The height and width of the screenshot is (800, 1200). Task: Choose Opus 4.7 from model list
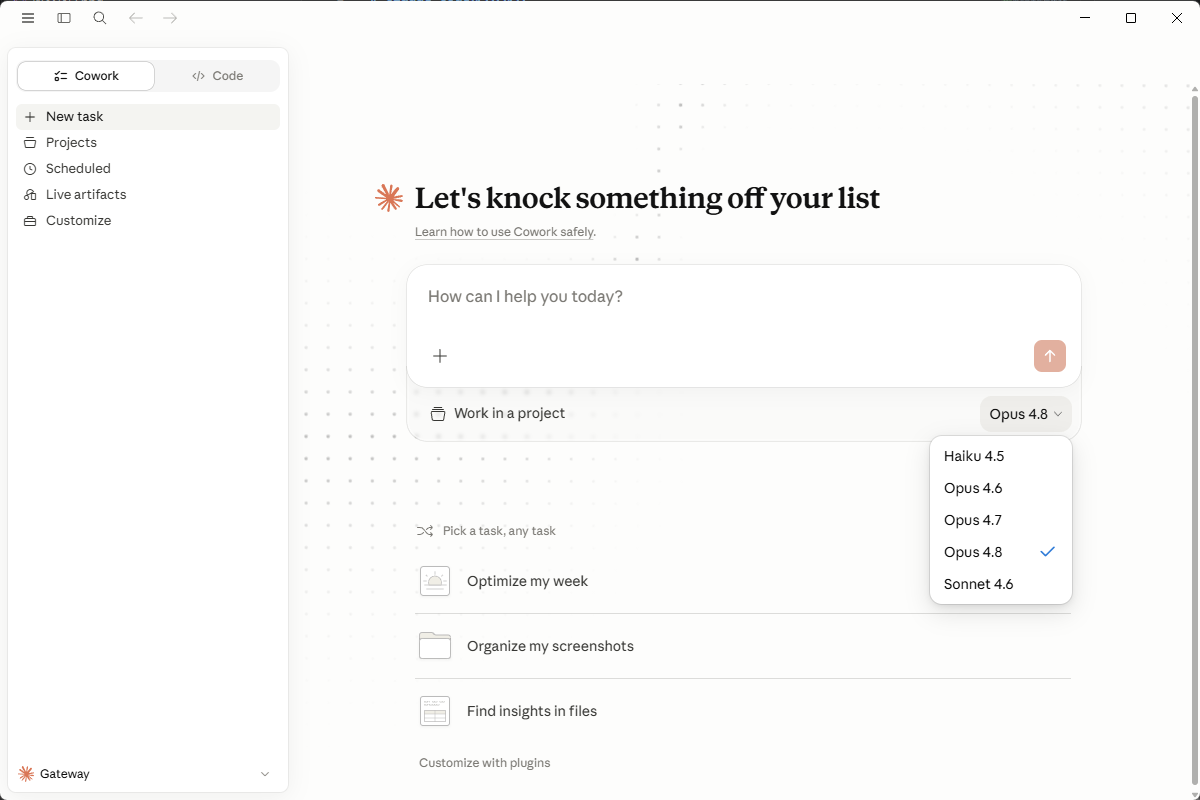click(1001, 520)
